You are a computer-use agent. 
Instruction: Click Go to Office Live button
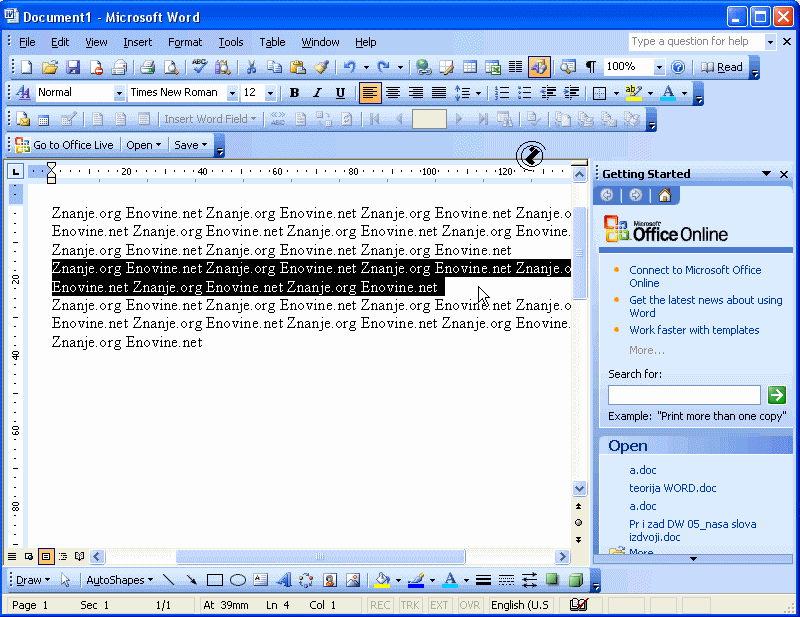pos(65,145)
